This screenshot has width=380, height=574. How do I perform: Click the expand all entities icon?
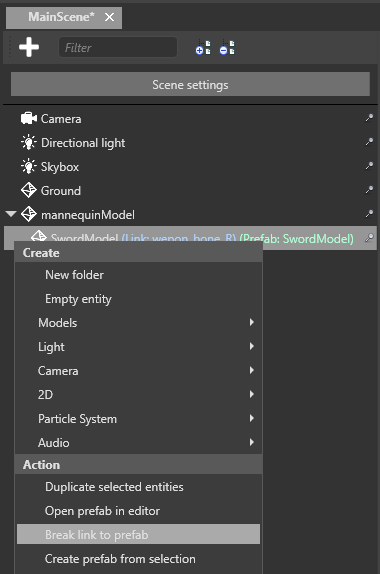203,47
